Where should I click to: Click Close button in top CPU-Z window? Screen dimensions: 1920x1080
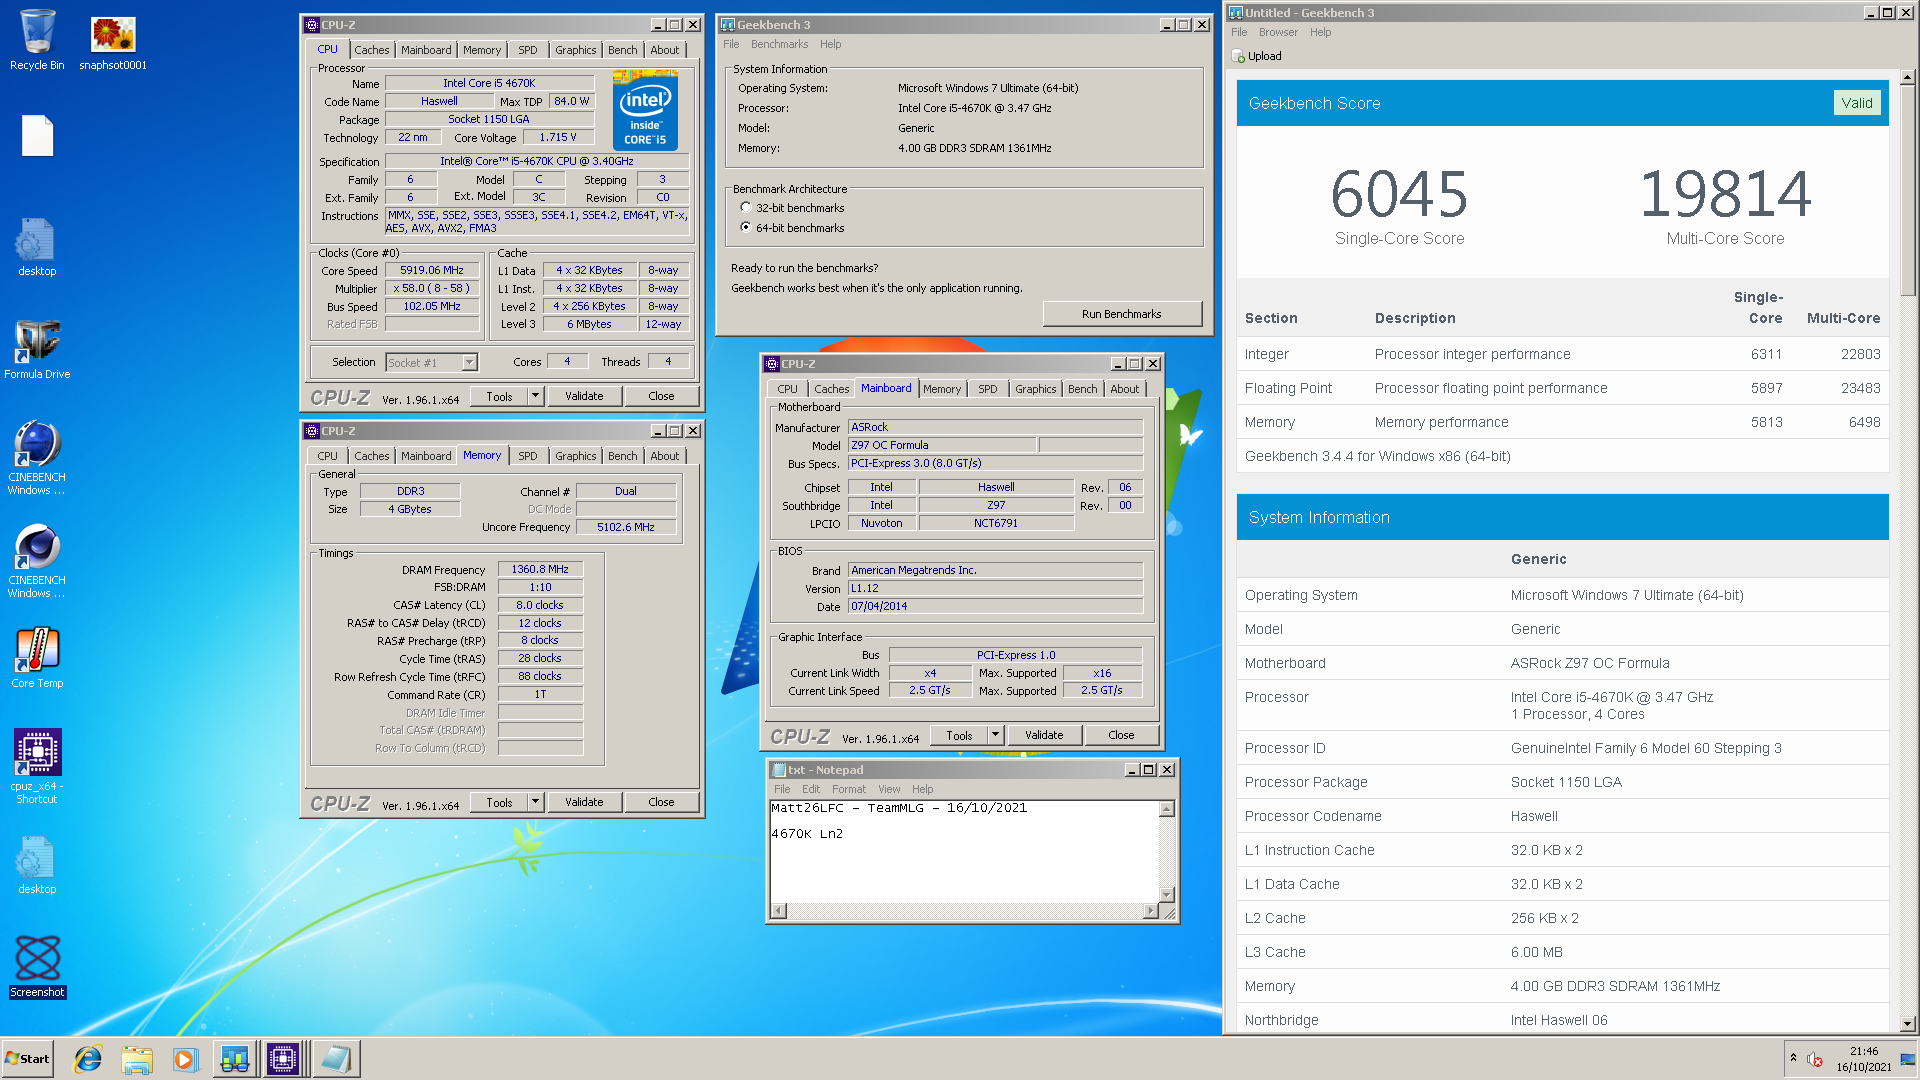(x=661, y=396)
